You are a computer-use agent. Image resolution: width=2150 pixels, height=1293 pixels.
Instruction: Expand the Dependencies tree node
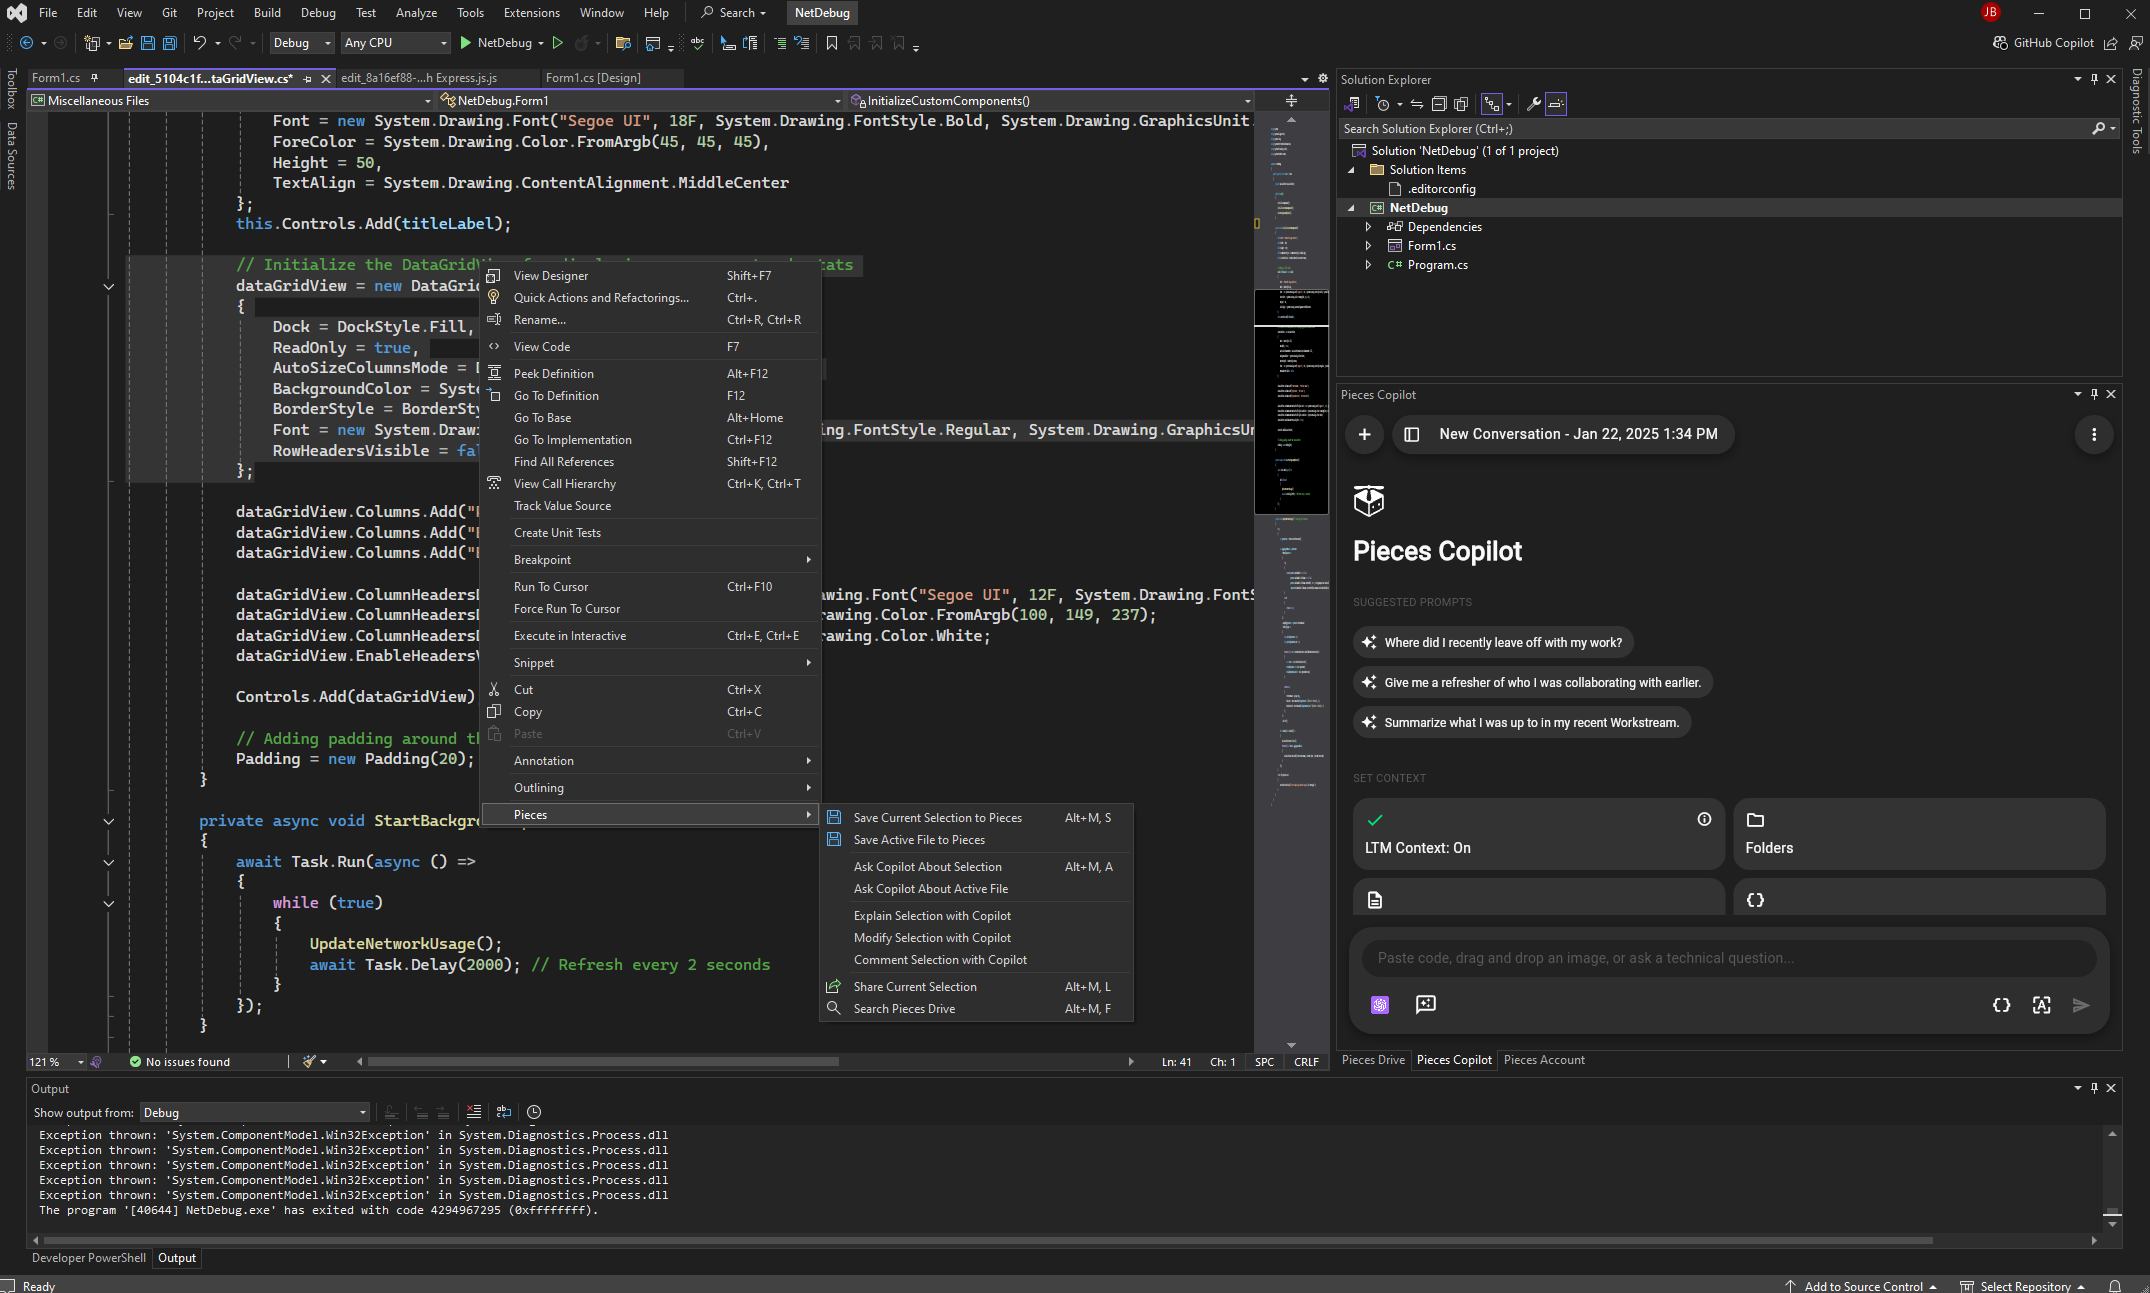[1368, 227]
